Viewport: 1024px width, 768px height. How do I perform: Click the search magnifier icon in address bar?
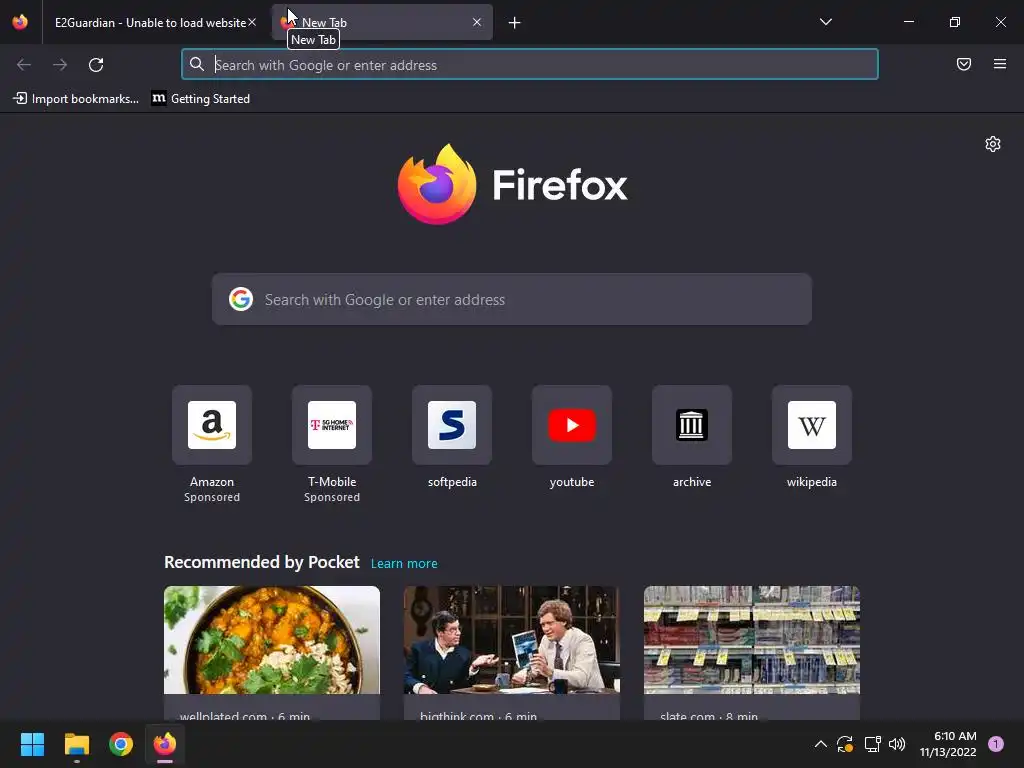pos(197,64)
